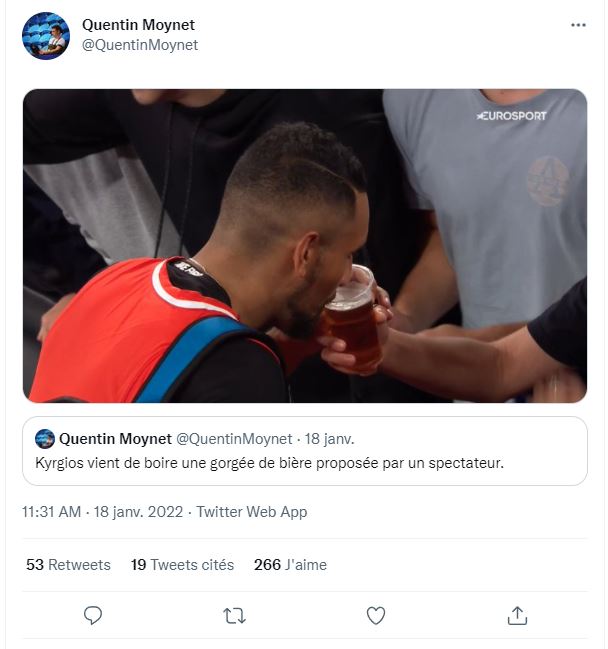
Task: Open the quoted tweet about Kyrgios
Action: (x=304, y=464)
